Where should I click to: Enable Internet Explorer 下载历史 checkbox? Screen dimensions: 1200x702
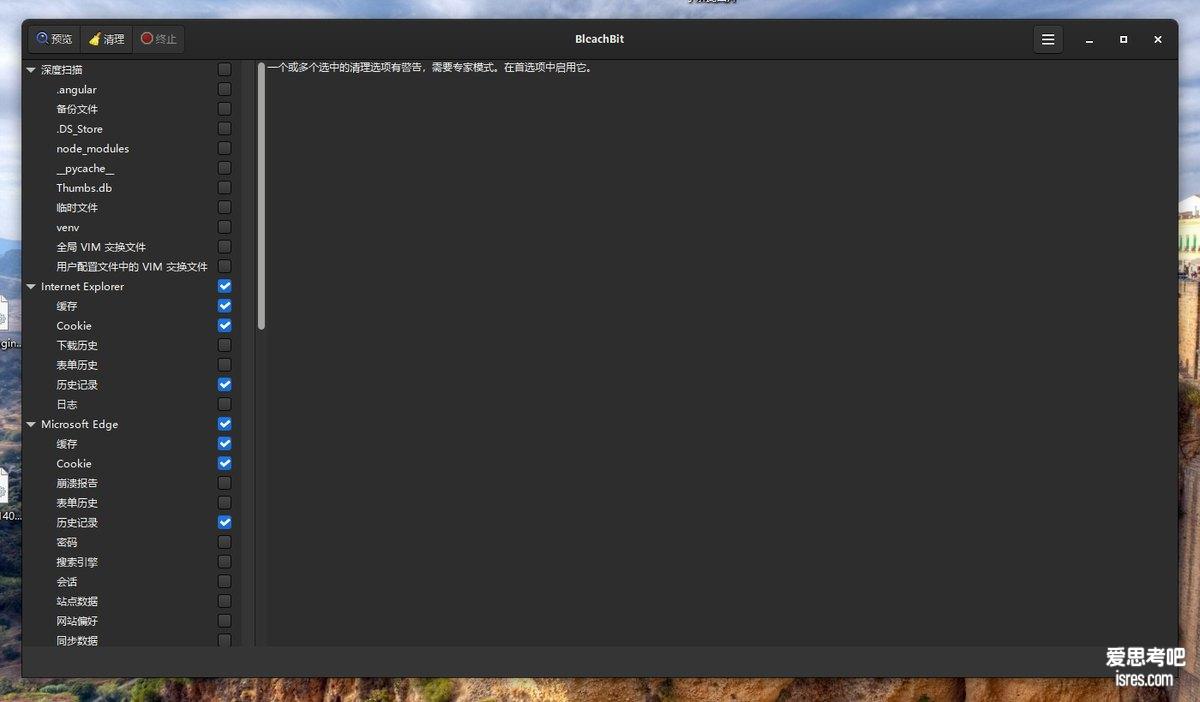(x=224, y=345)
